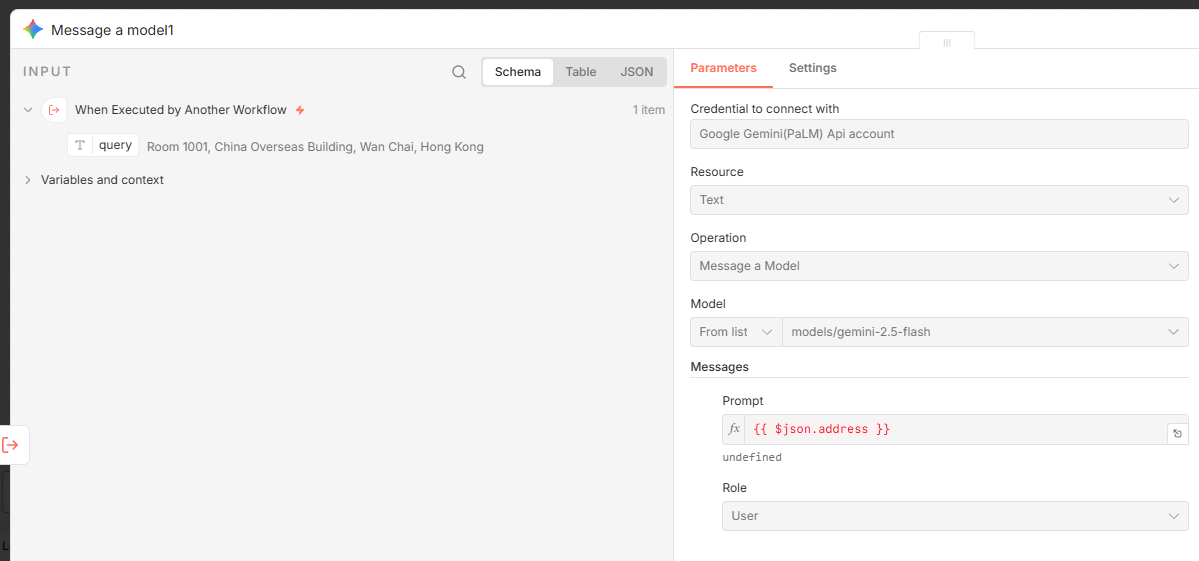Click the workflow trigger node icon
1199x561 pixels.
pyautogui.click(x=55, y=110)
